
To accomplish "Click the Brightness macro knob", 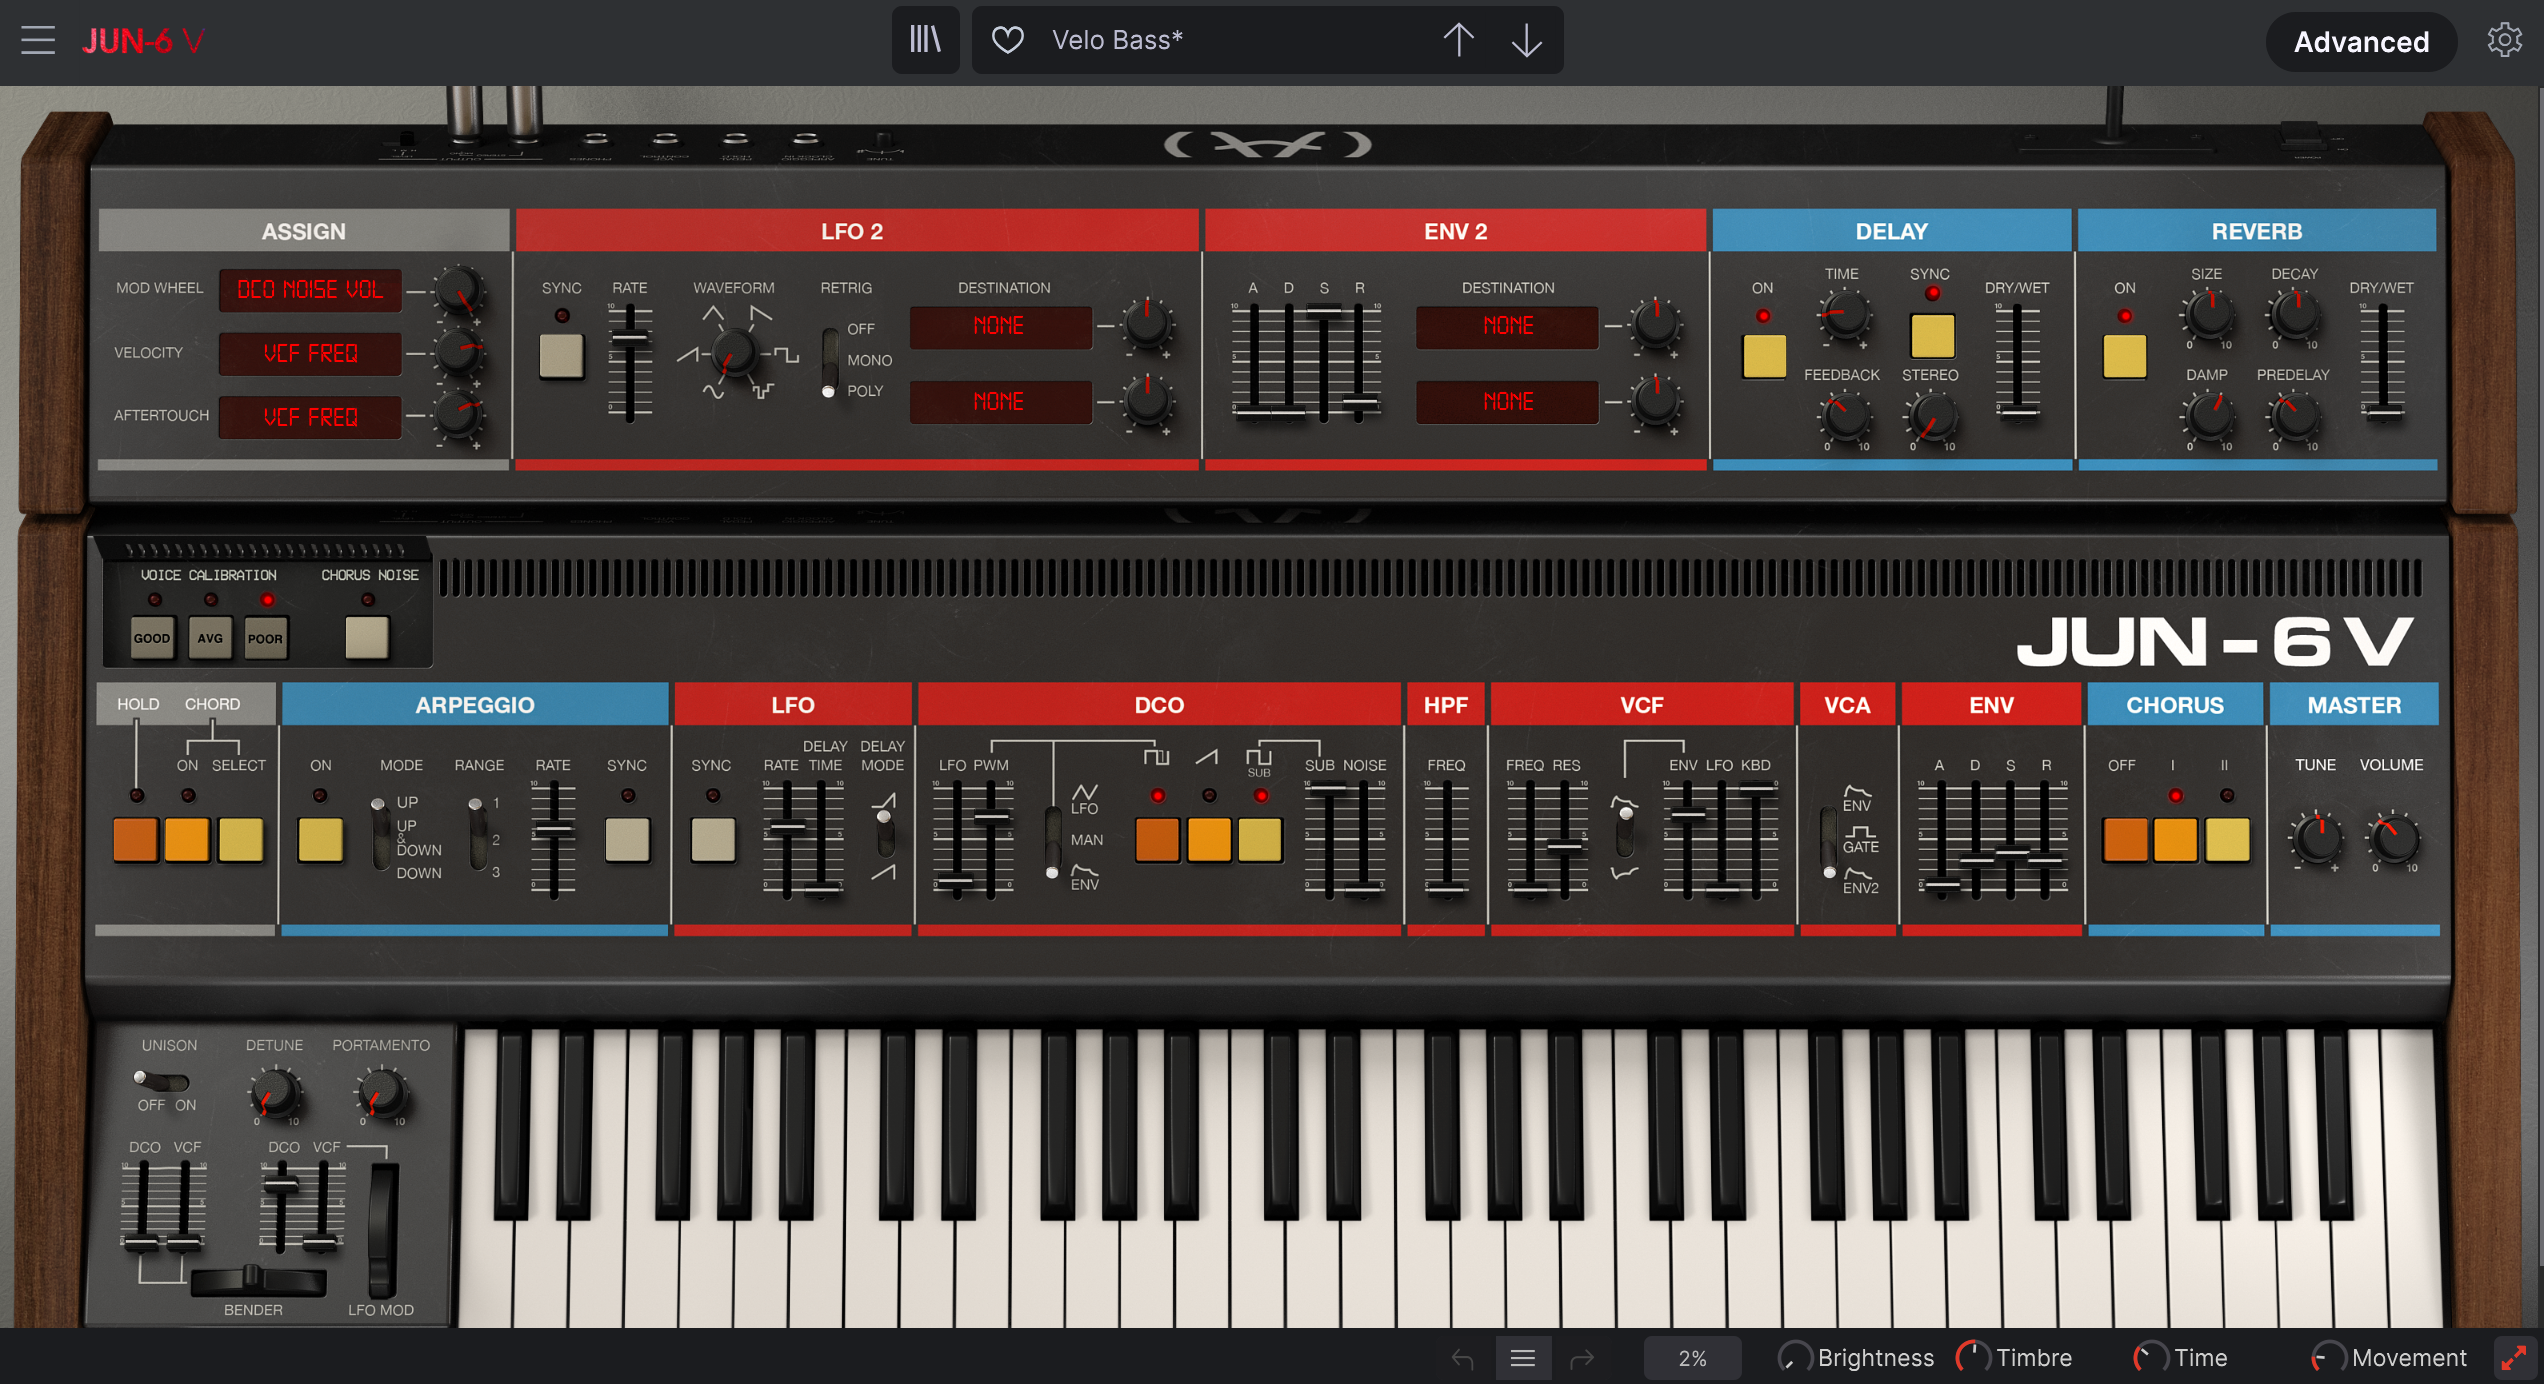I will [1795, 1358].
